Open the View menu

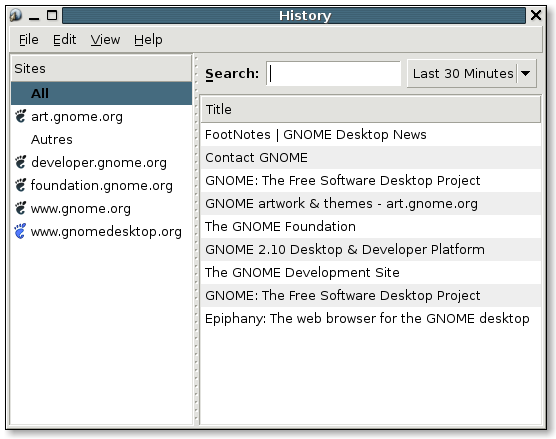pos(105,39)
